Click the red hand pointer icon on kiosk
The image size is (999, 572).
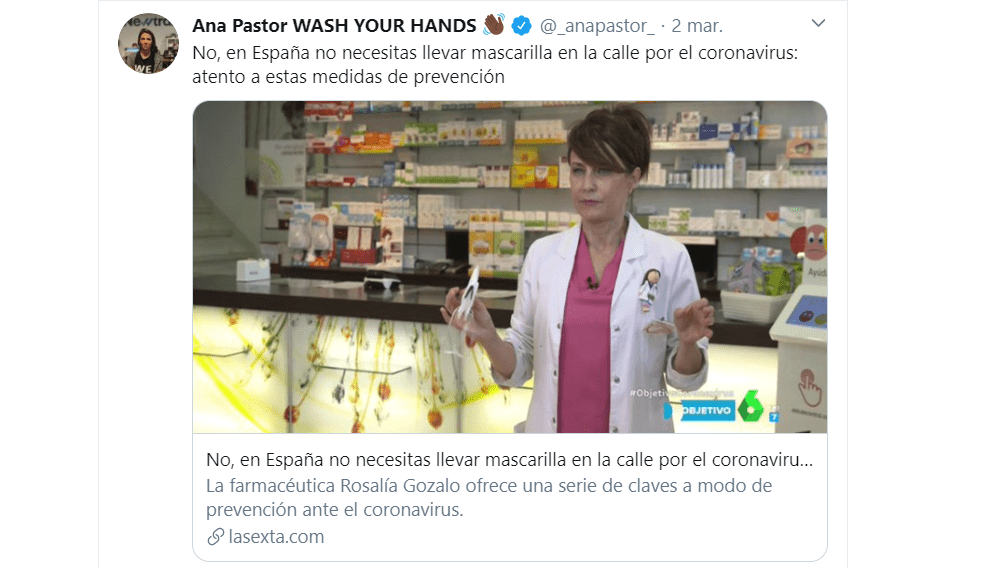[810, 387]
